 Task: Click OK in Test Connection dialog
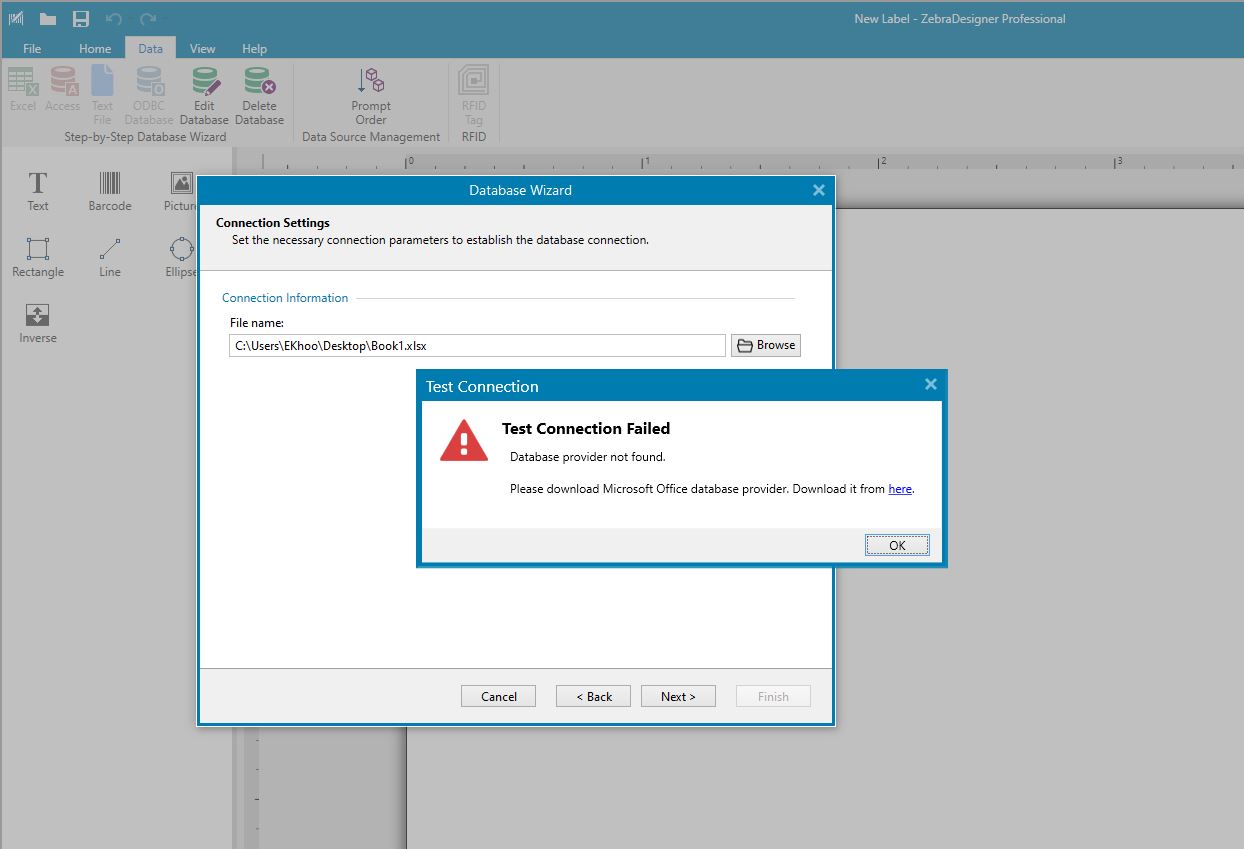click(x=897, y=545)
